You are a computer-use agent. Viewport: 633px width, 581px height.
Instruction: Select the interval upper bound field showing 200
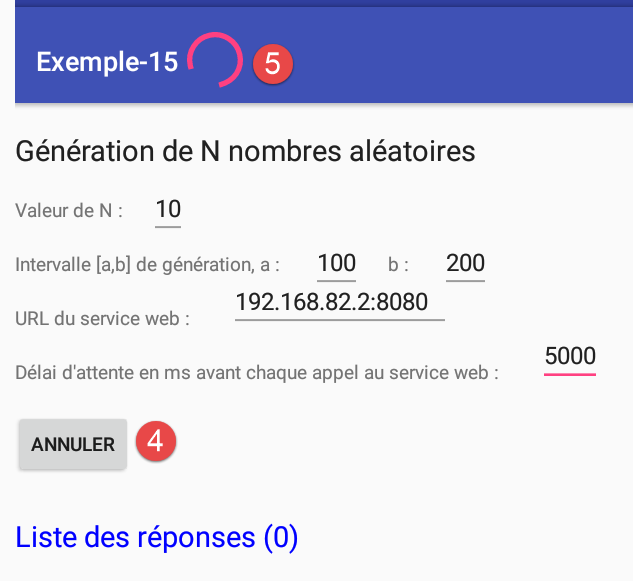tap(465, 263)
